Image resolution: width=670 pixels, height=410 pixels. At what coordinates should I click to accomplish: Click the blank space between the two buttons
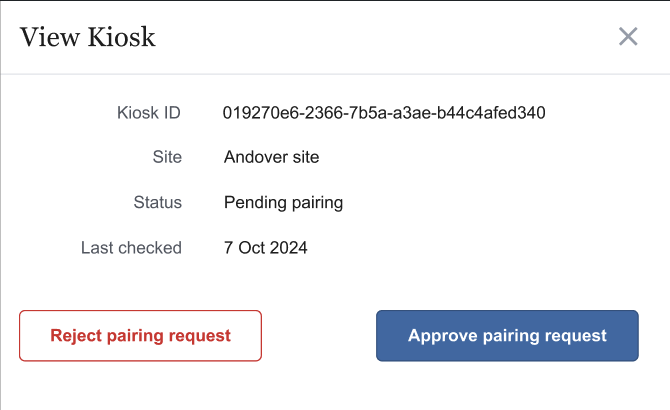click(x=318, y=336)
